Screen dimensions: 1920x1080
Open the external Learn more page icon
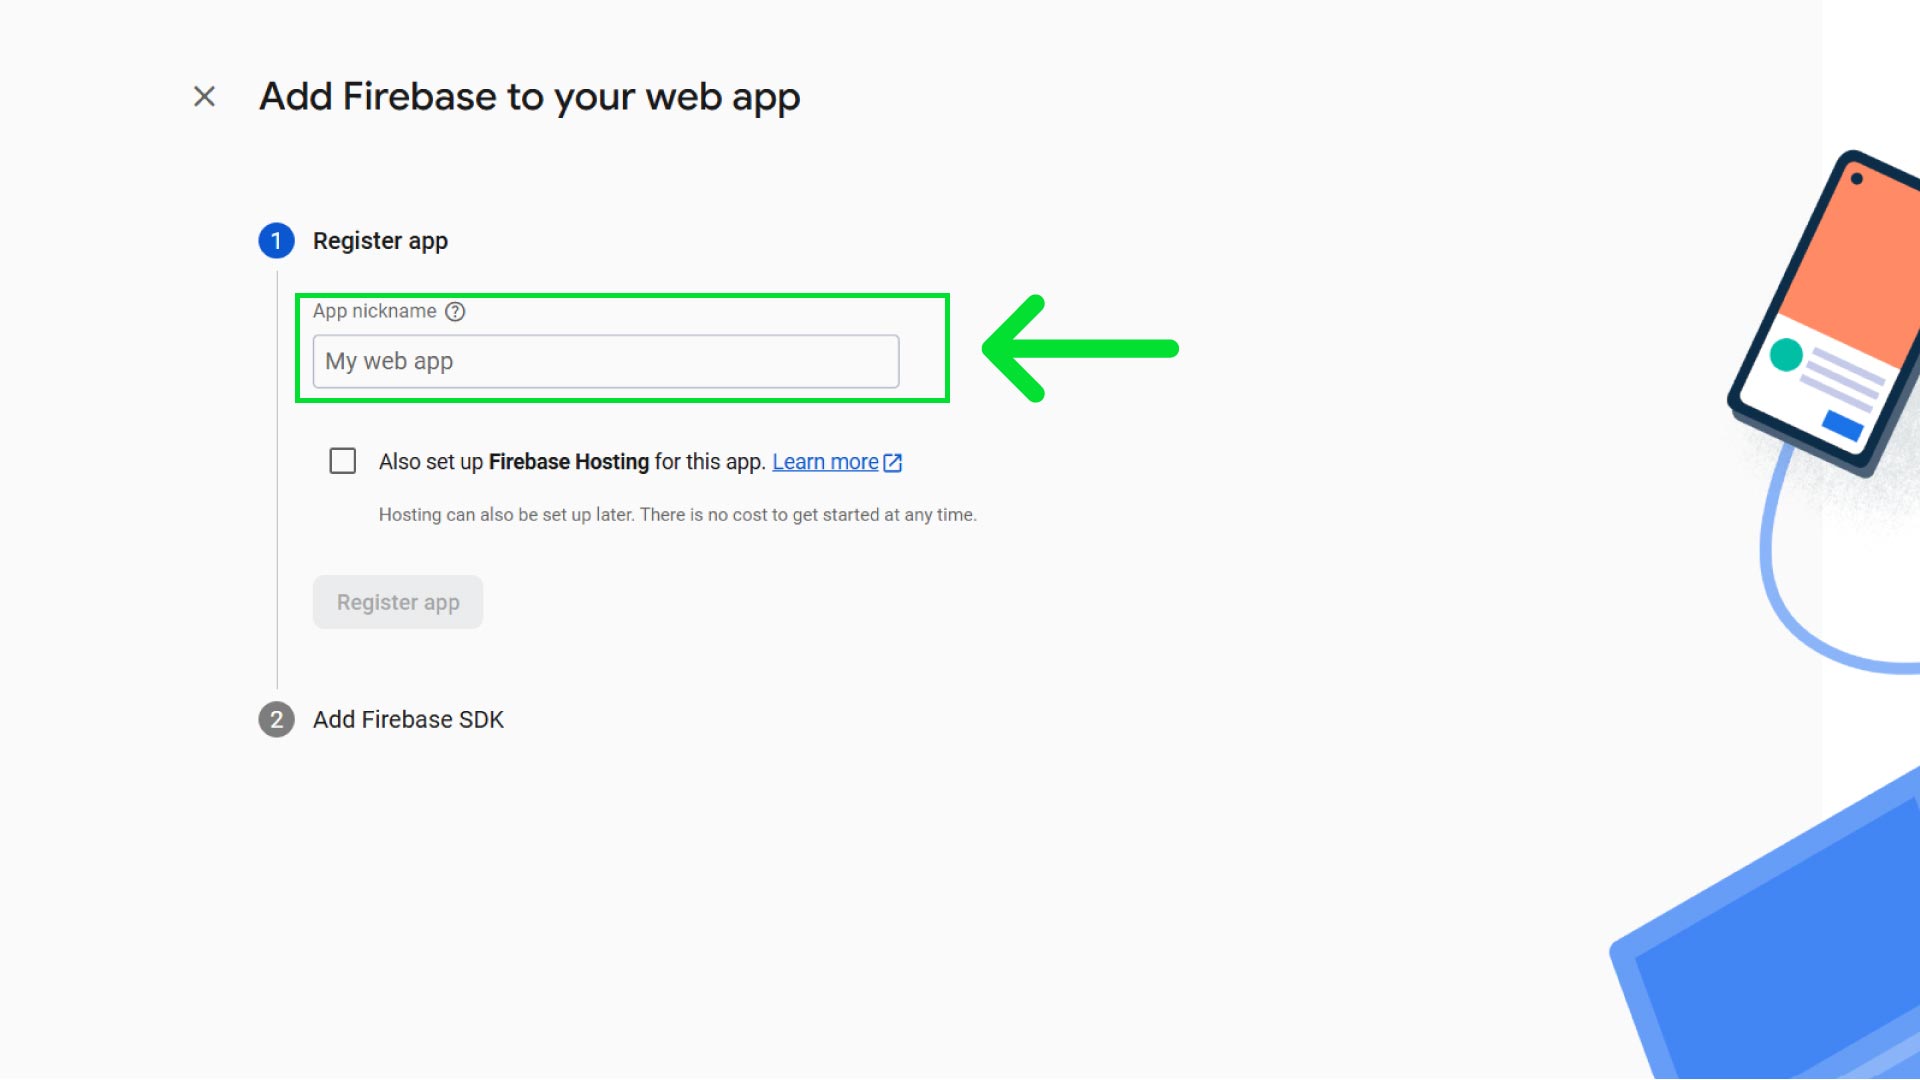pos(893,461)
